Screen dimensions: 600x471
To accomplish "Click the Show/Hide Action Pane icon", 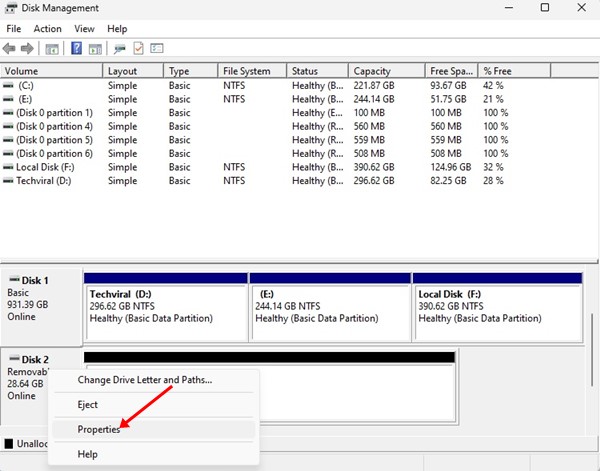I will click(96, 48).
